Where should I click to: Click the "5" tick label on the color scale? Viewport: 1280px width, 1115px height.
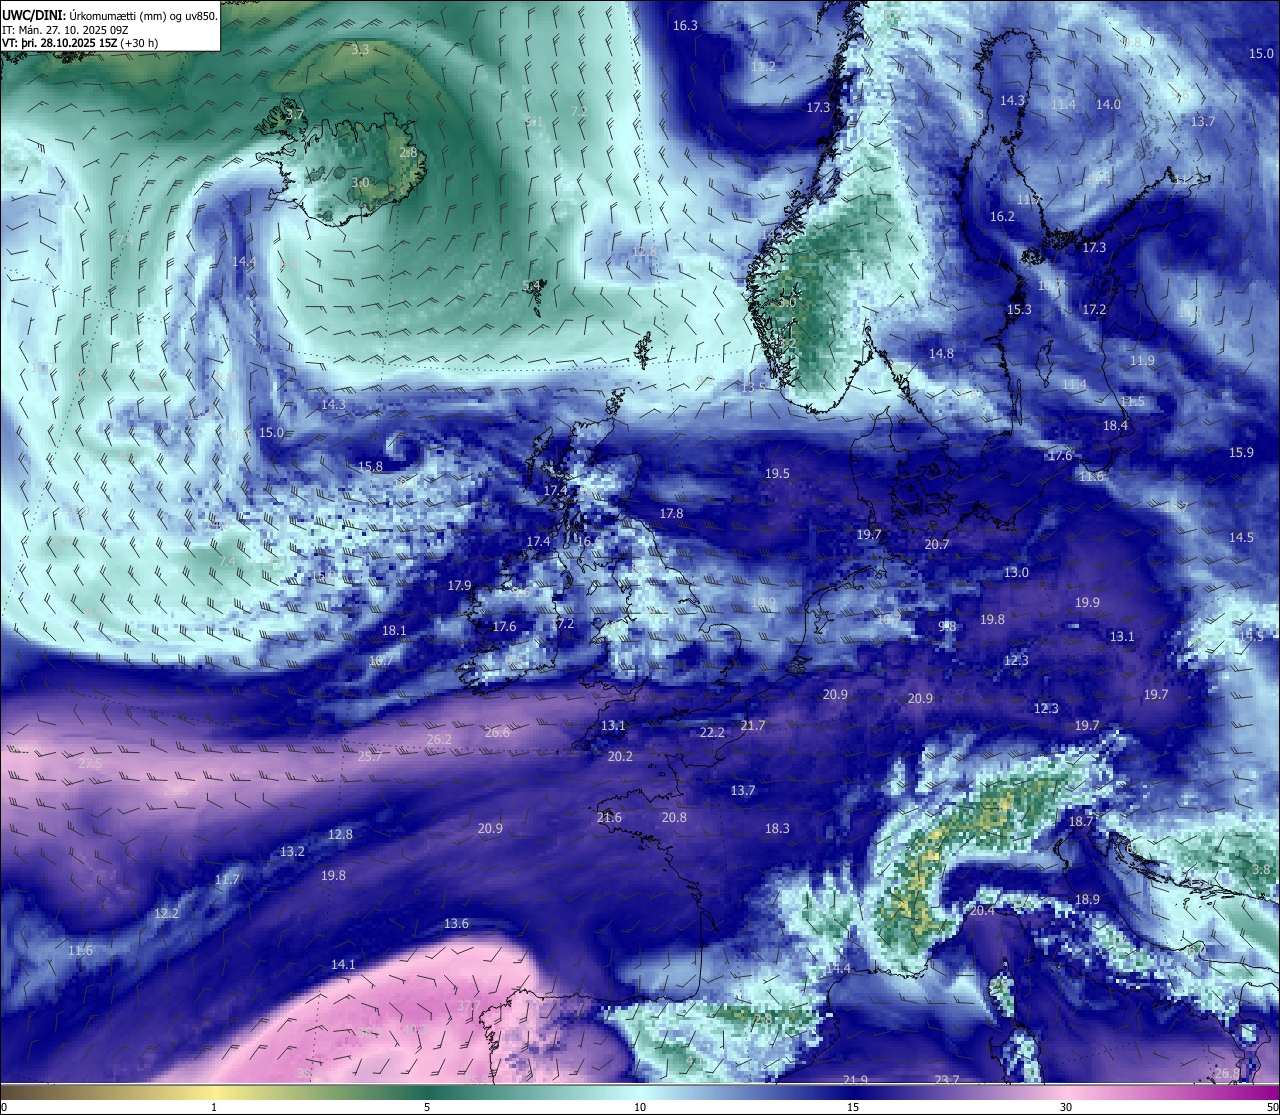427,1107
